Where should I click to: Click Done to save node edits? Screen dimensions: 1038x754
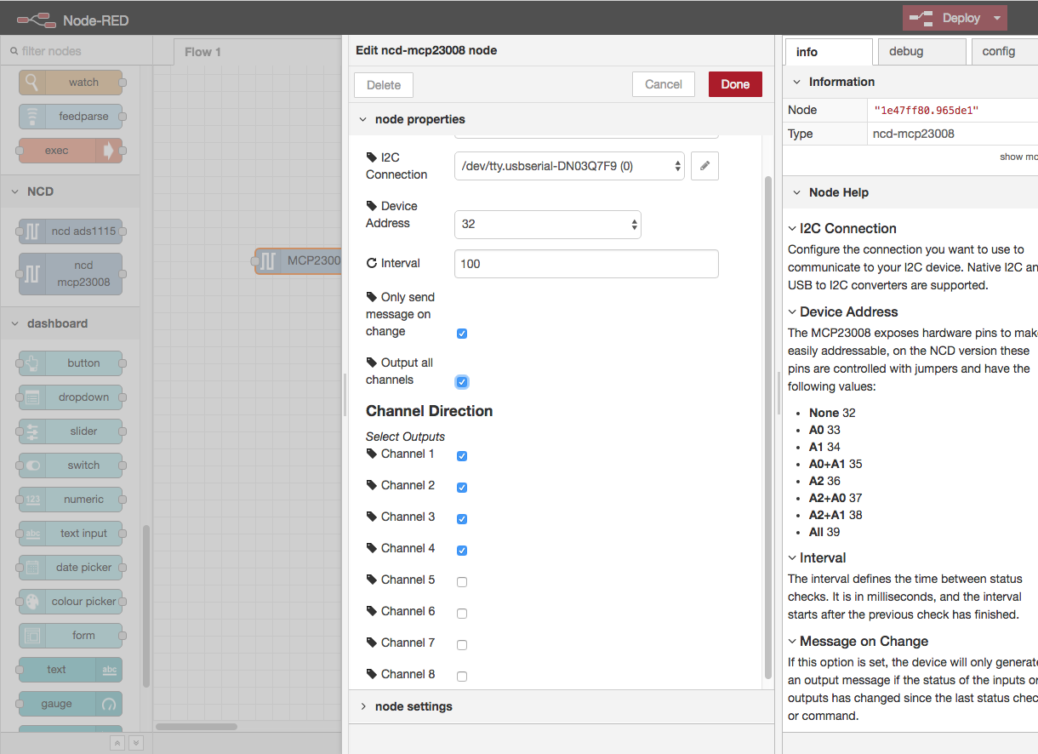pos(735,84)
